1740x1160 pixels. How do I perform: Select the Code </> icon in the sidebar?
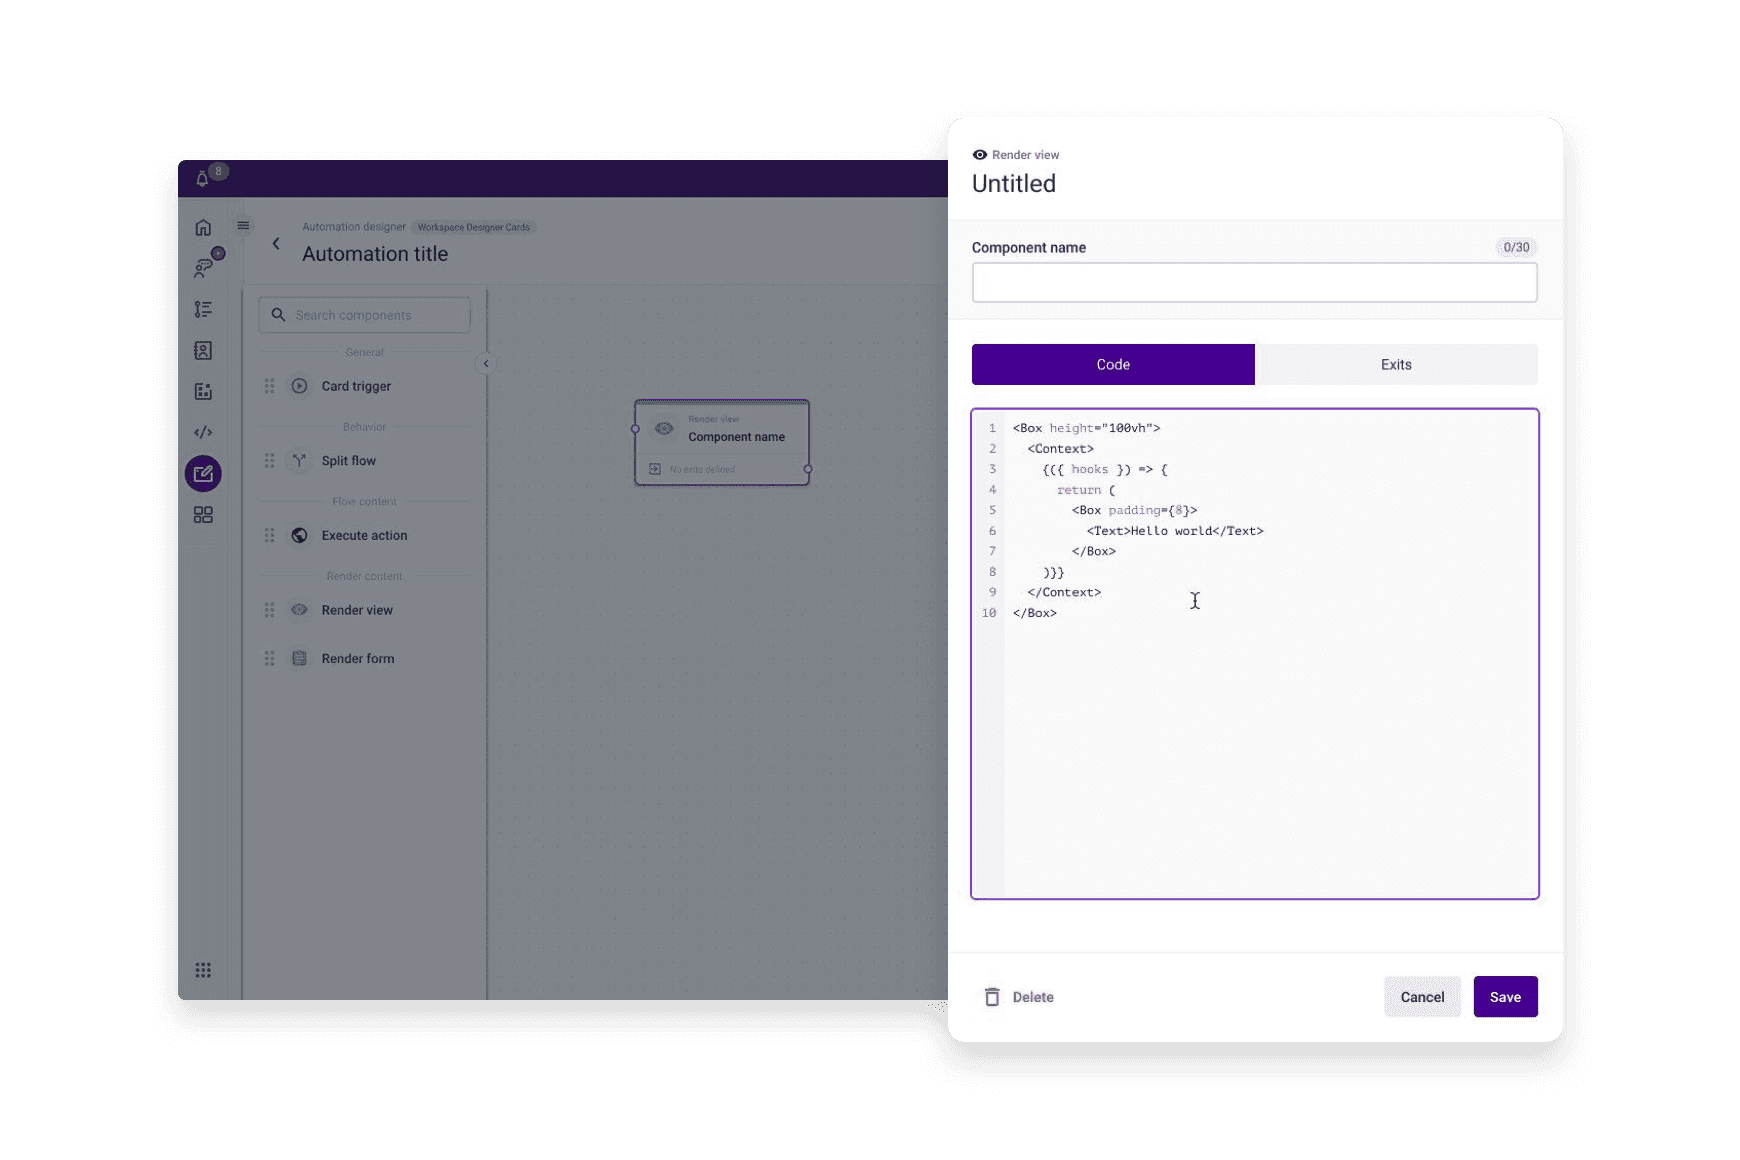(x=203, y=432)
